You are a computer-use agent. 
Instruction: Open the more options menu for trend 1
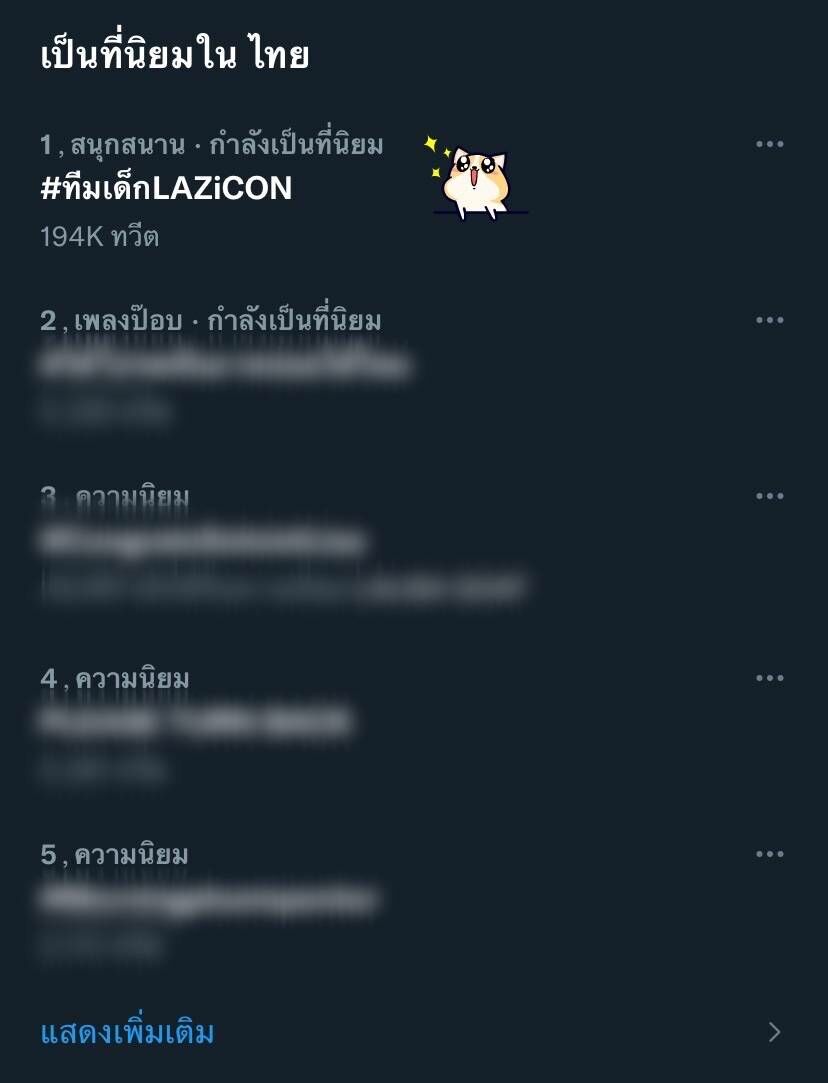(769, 144)
